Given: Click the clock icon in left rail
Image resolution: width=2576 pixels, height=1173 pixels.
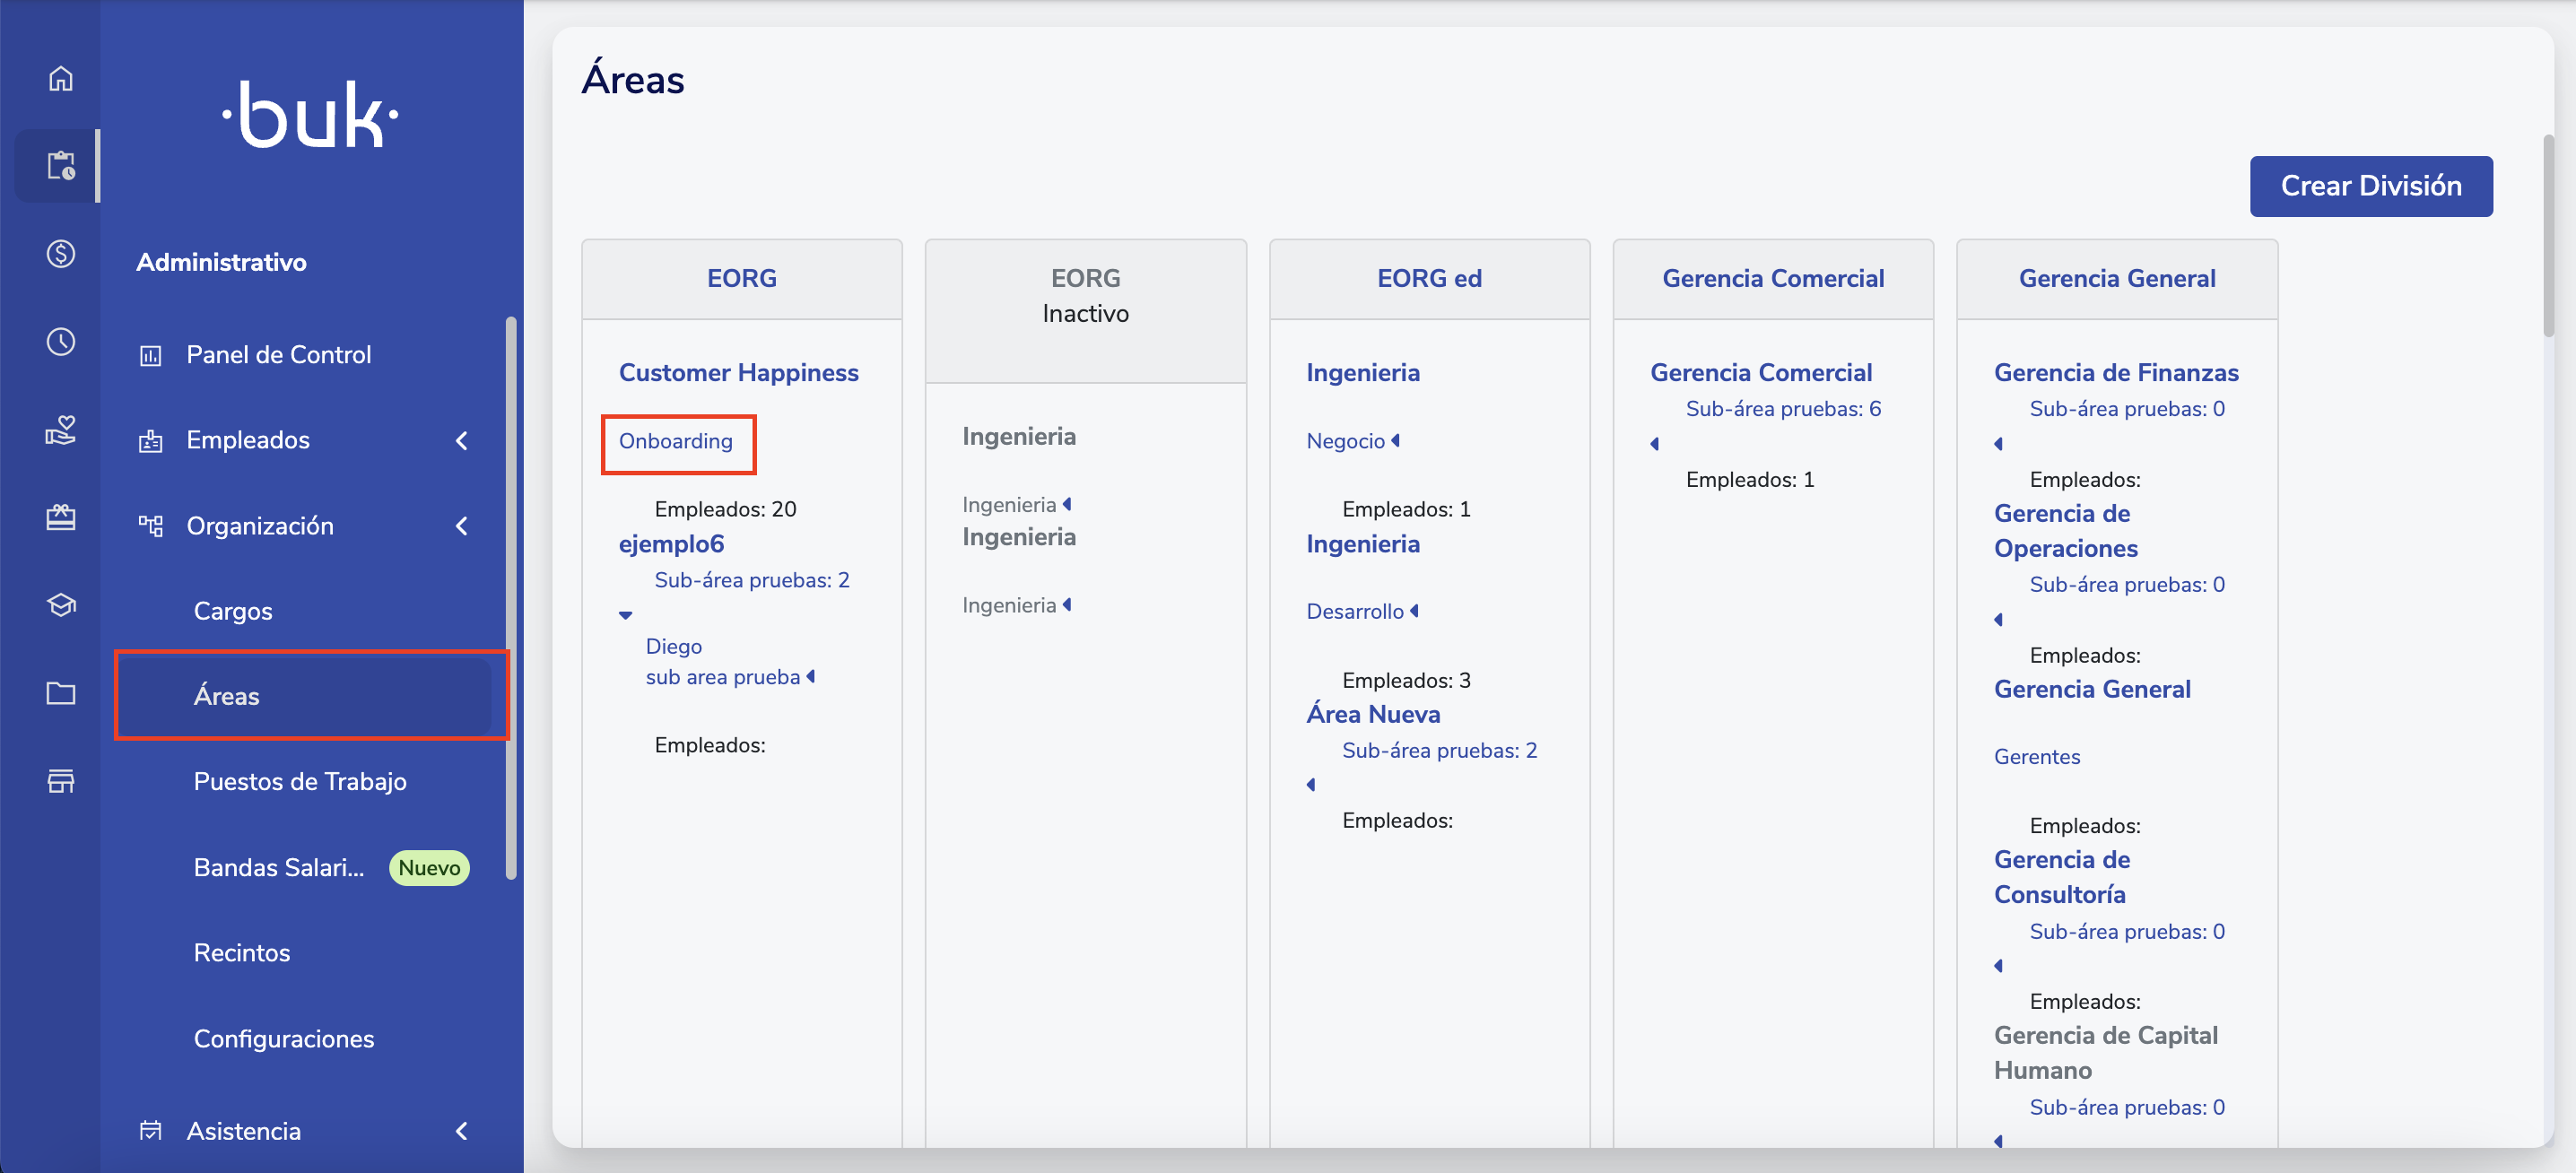Looking at the screenshot, I should (61, 342).
